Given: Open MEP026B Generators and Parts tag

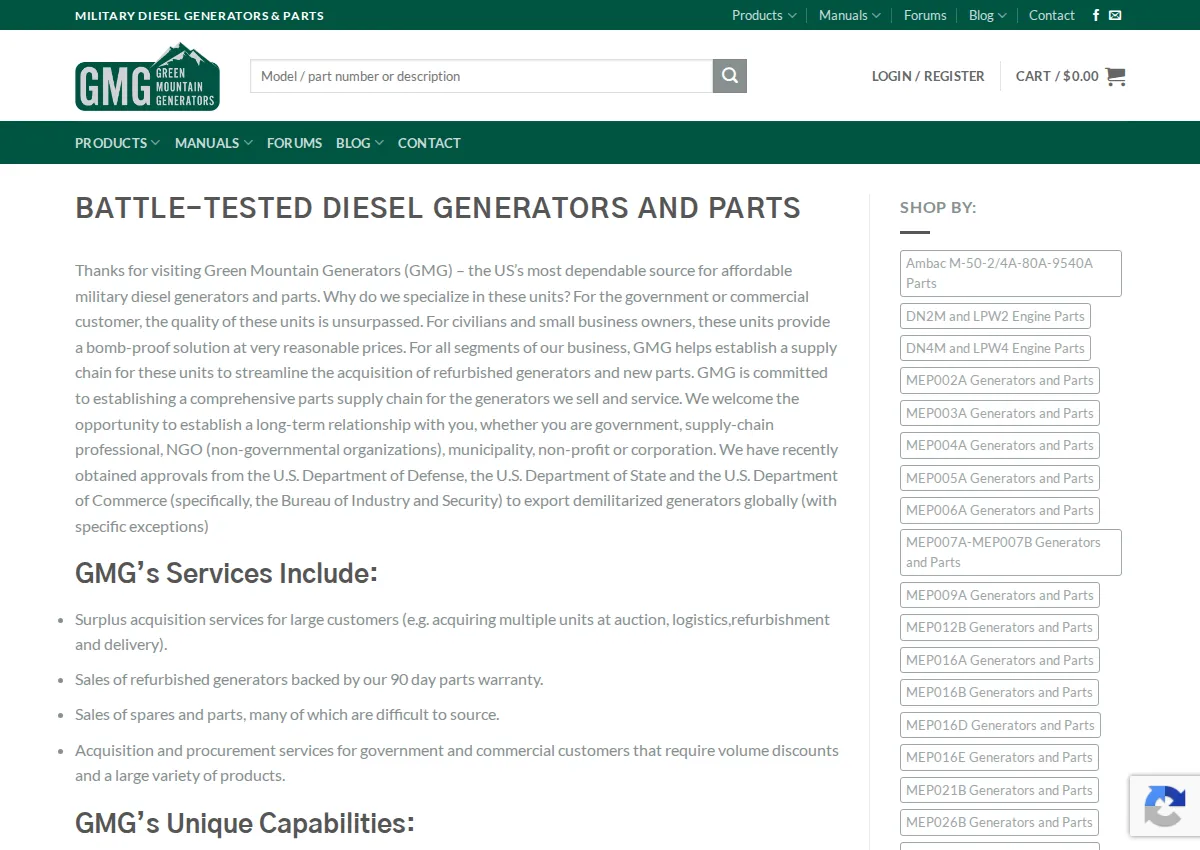Looking at the screenshot, I should pos(999,822).
